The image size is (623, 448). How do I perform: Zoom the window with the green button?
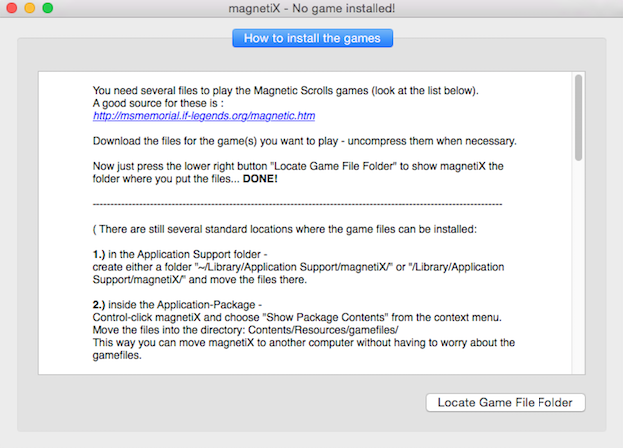point(48,8)
